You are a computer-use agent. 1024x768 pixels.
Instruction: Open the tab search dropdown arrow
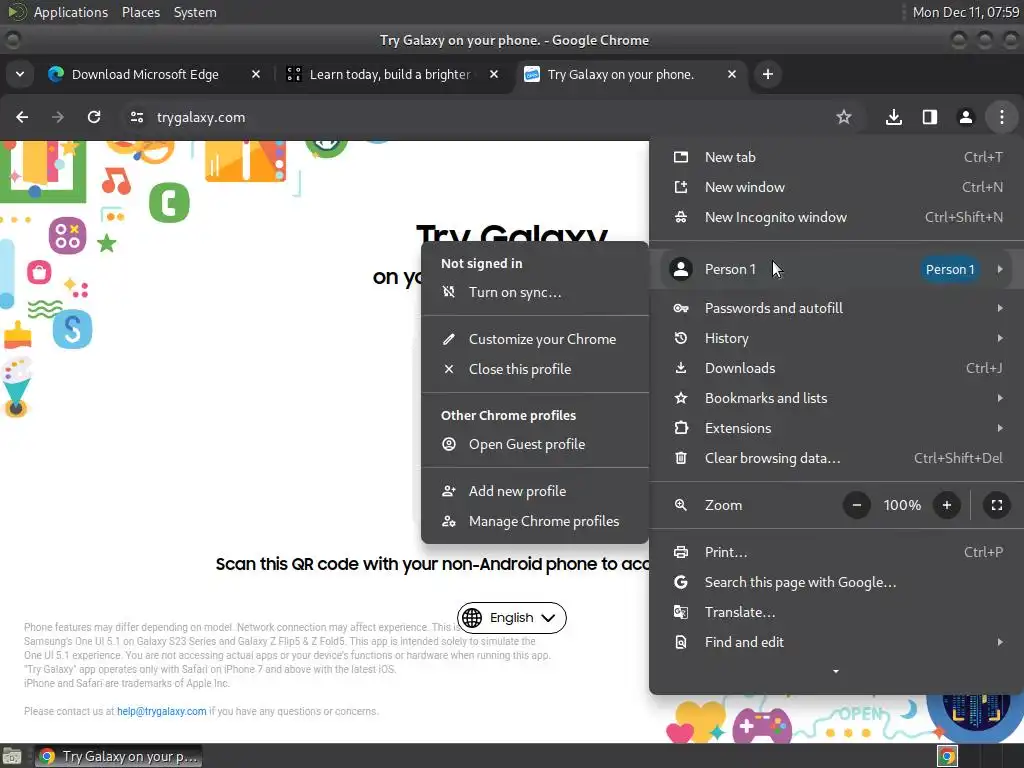[20, 74]
